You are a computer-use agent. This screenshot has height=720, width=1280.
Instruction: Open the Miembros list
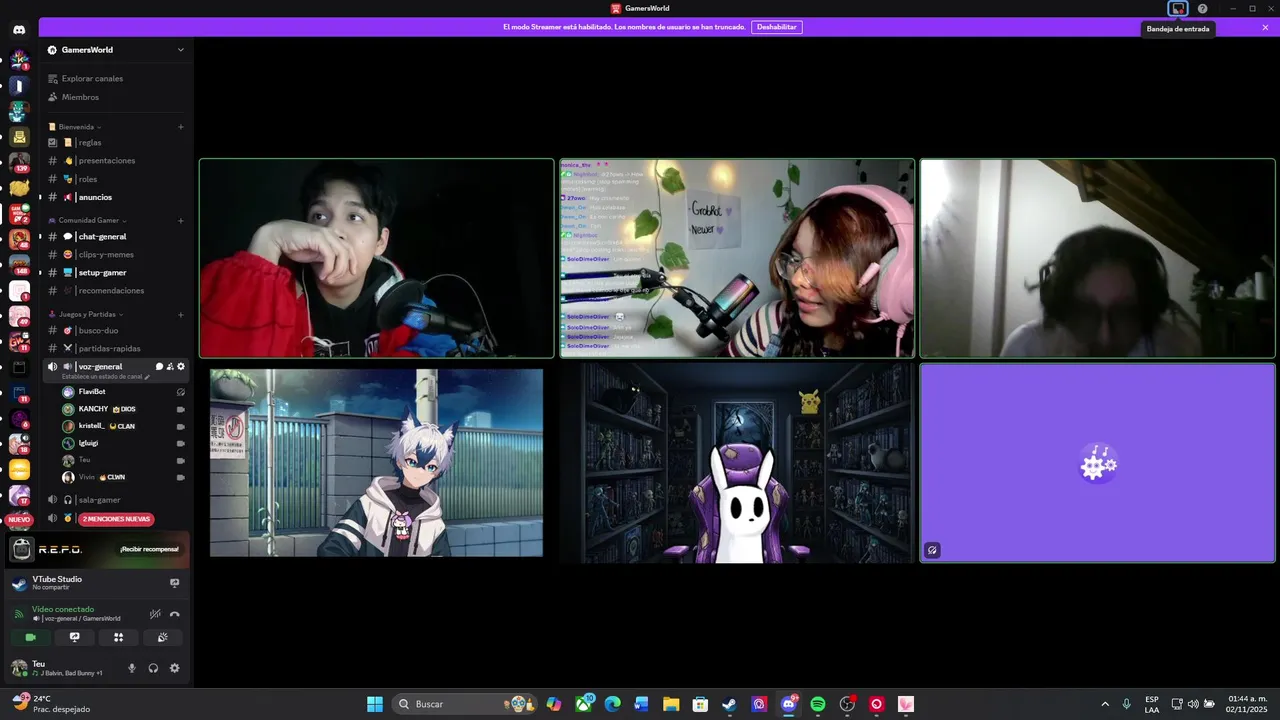pos(116,97)
